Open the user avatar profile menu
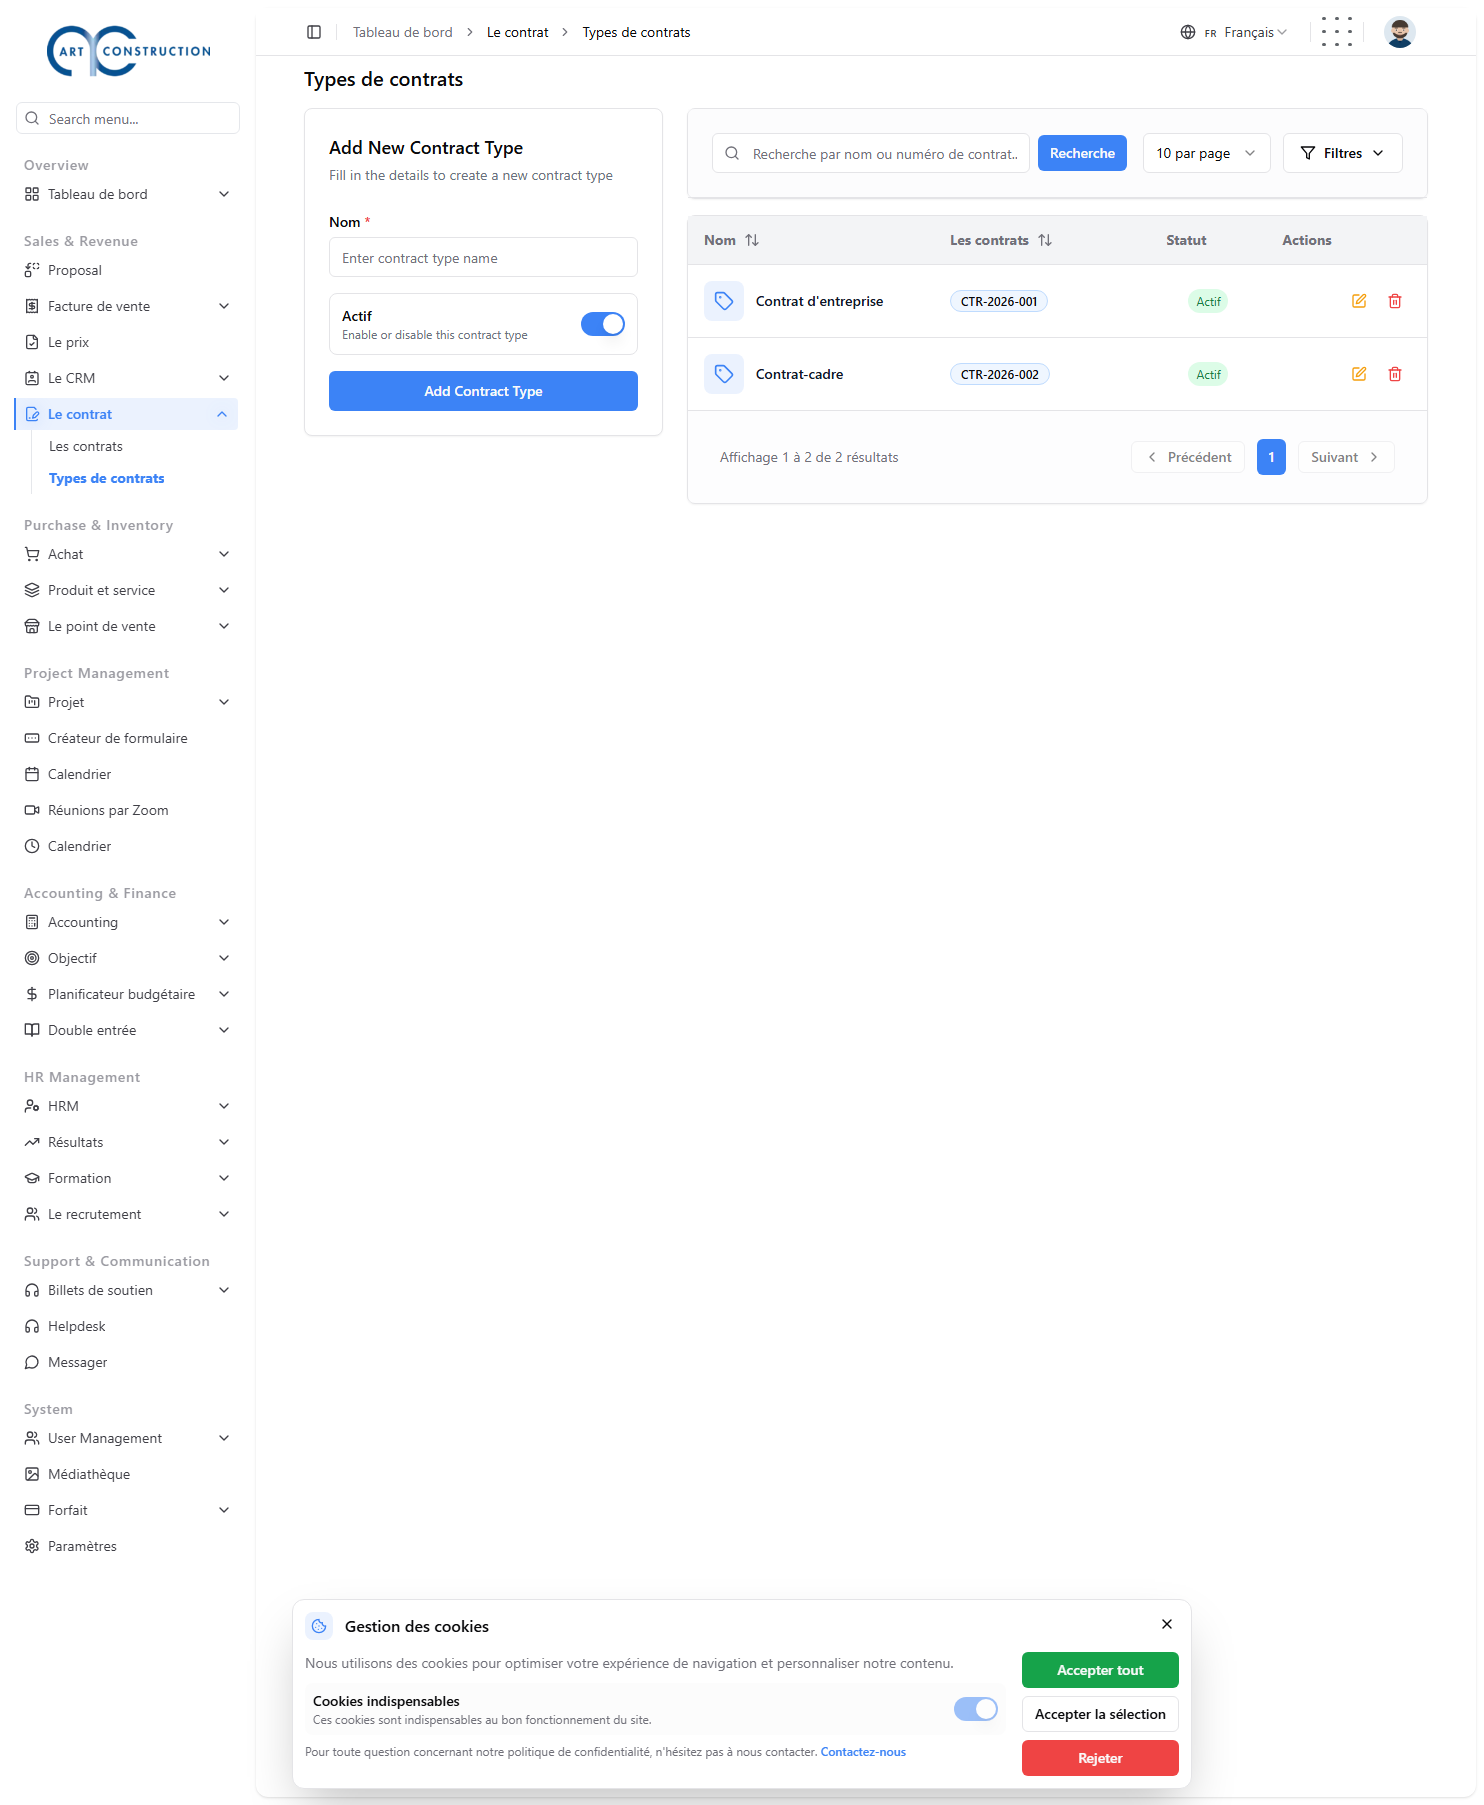This screenshot has width=1484, height=1805. click(x=1400, y=32)
